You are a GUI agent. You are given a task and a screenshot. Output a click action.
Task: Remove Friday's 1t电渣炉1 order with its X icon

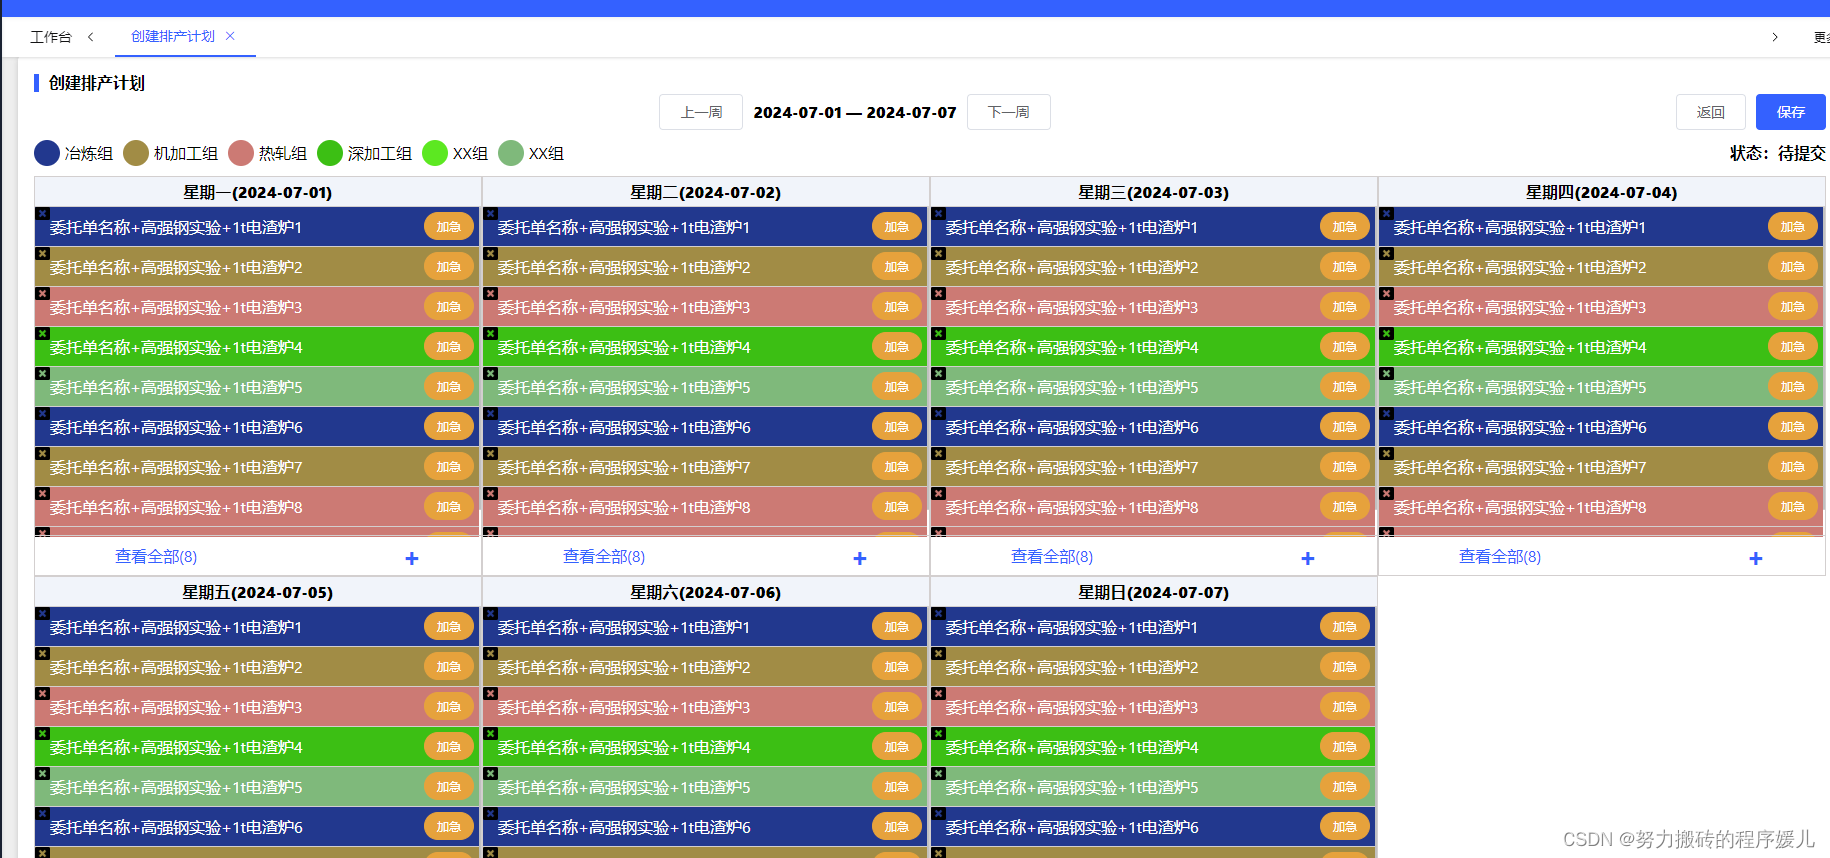click(x=42, y=613)
